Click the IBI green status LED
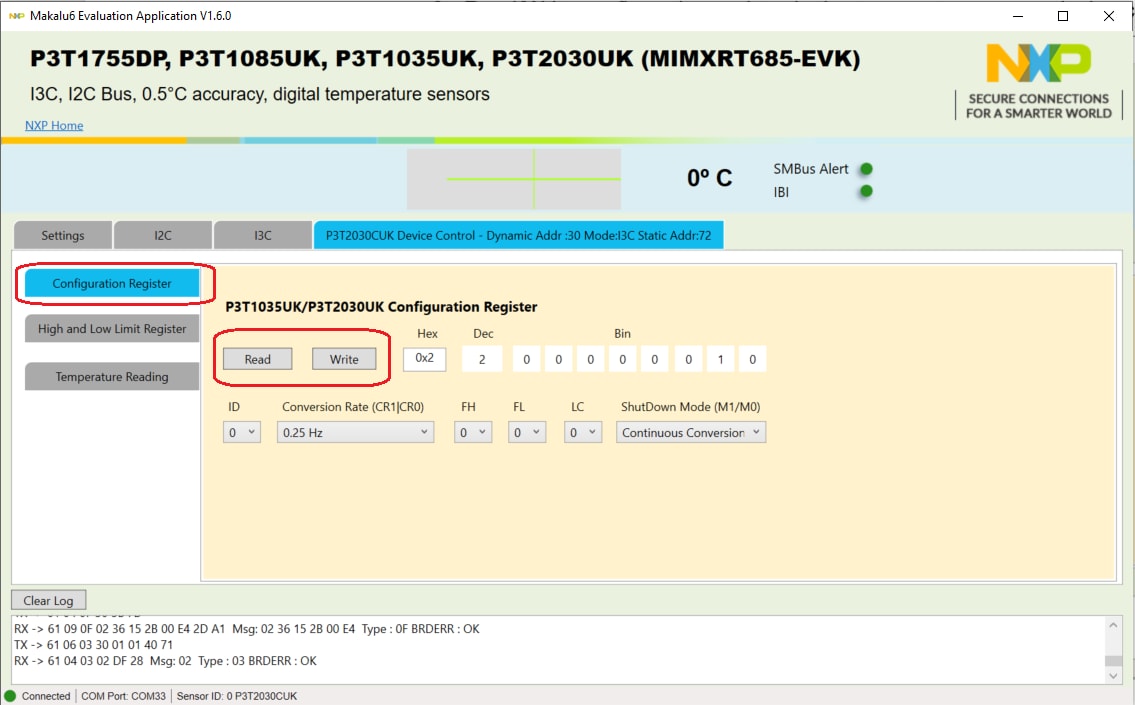 (866, 191)
